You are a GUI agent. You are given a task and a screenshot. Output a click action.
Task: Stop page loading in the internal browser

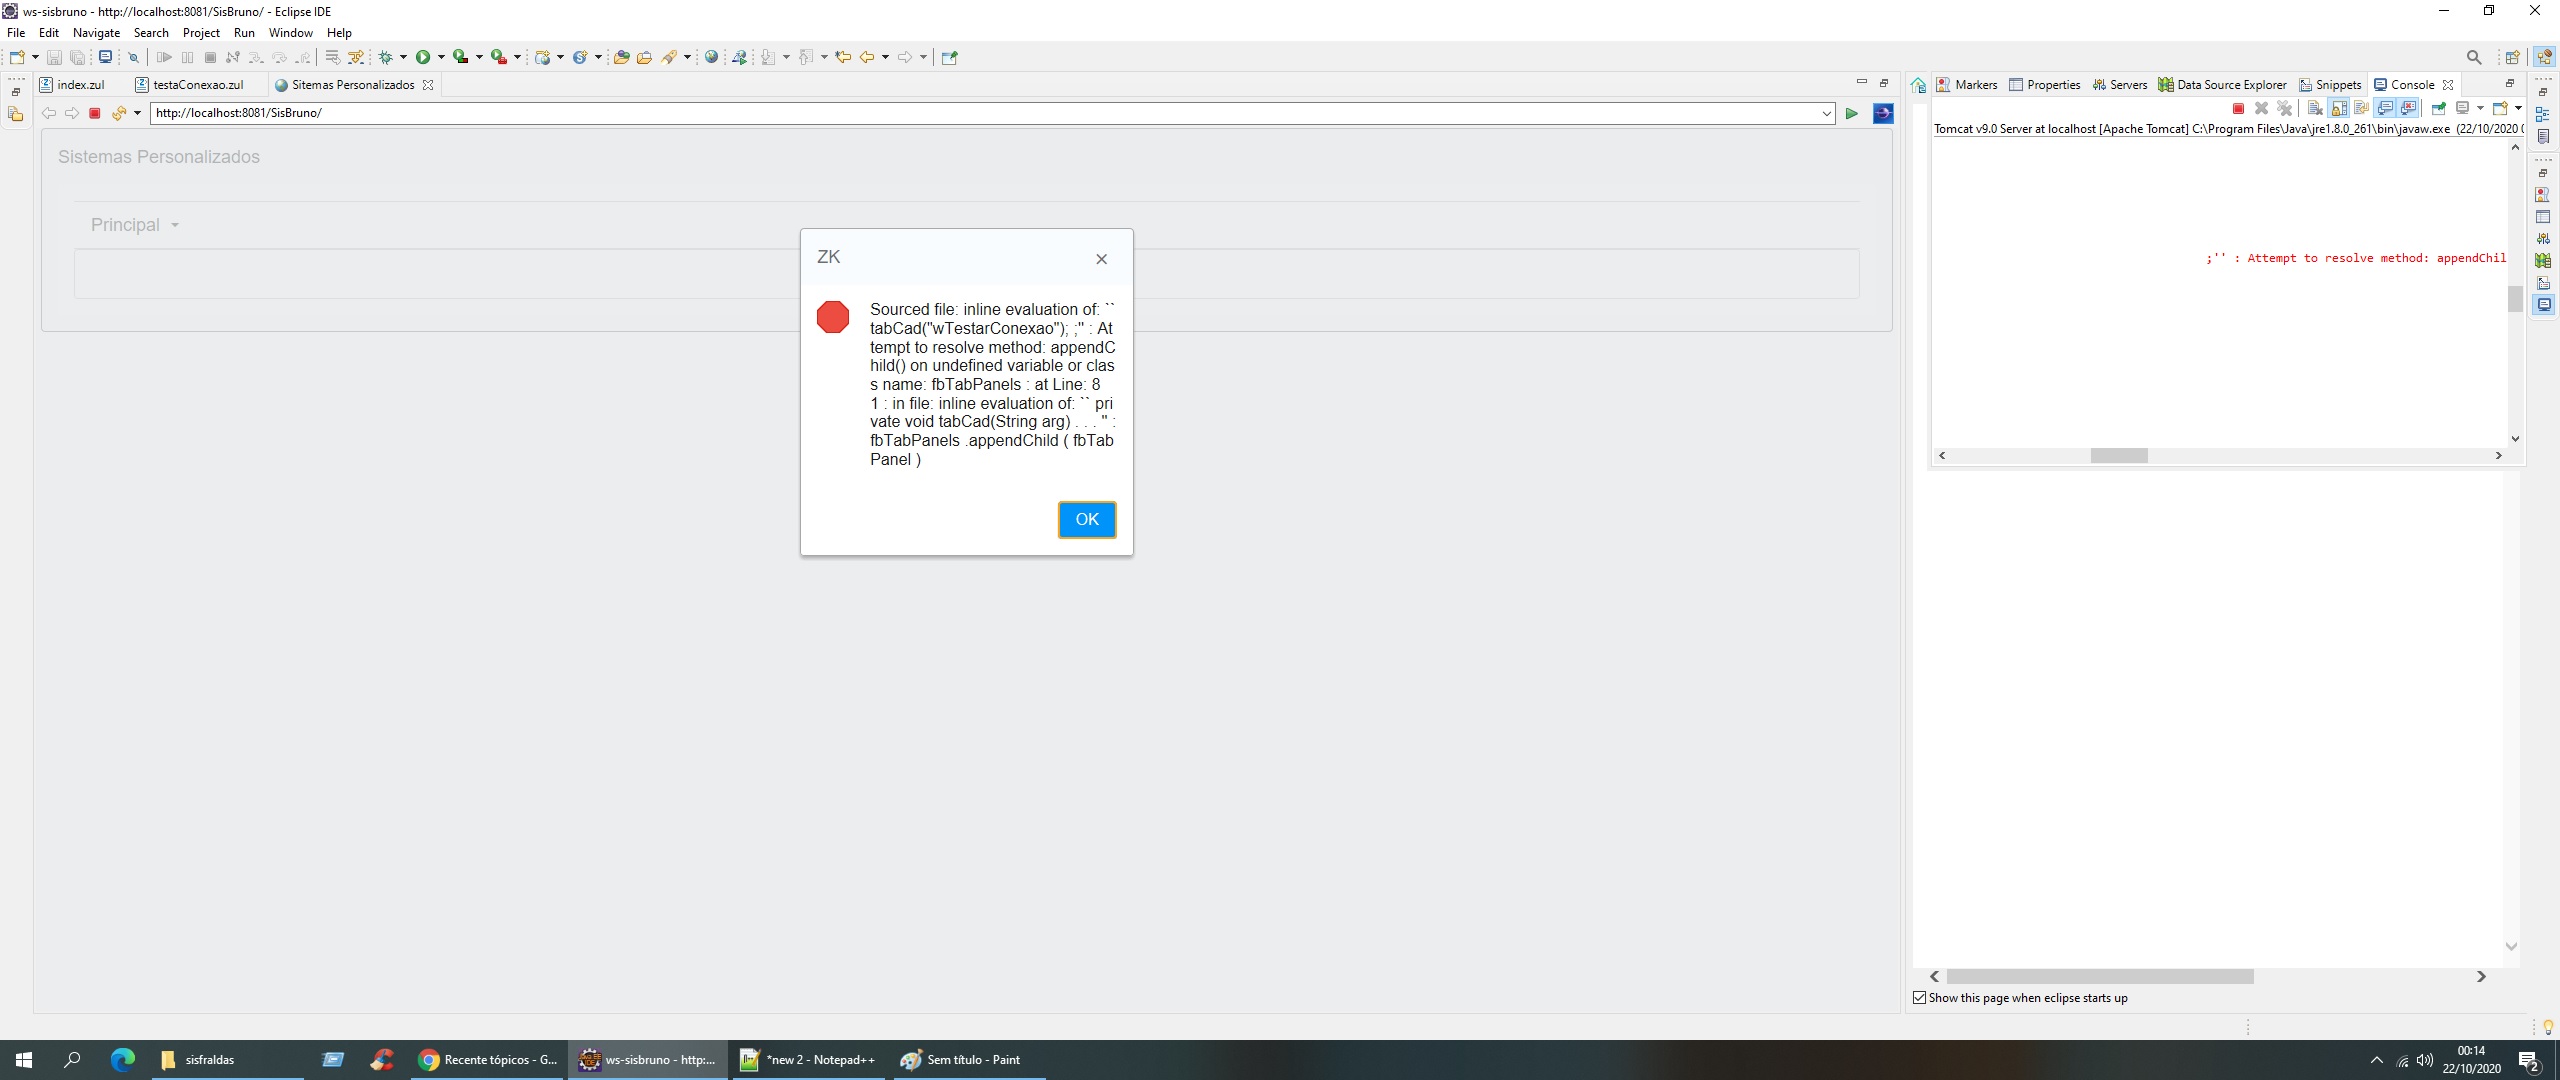pyautogui.click(x=95, y=113)
